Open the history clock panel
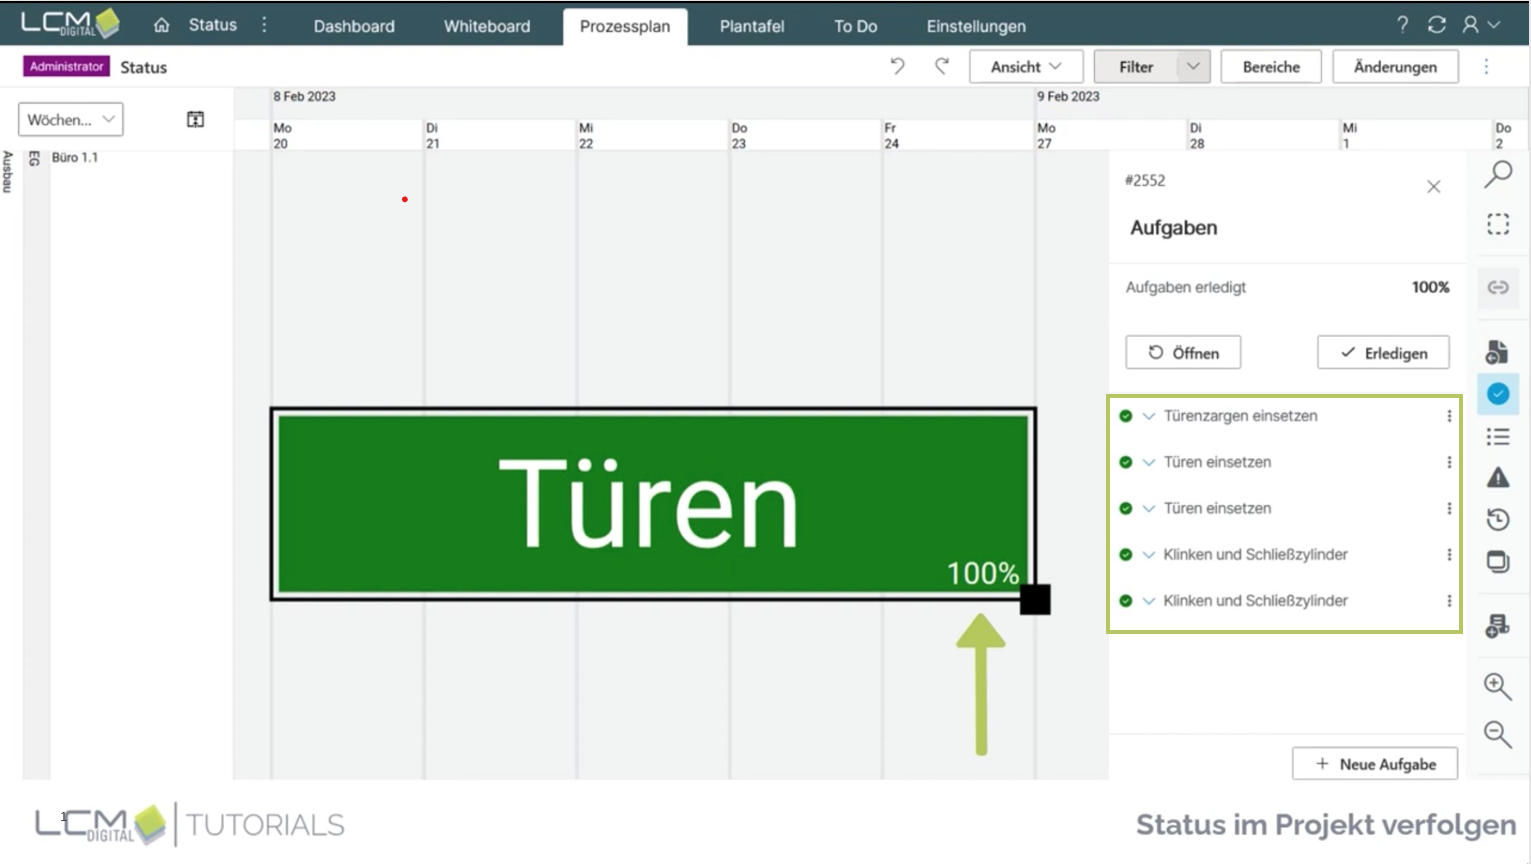 click(1497, 519)
